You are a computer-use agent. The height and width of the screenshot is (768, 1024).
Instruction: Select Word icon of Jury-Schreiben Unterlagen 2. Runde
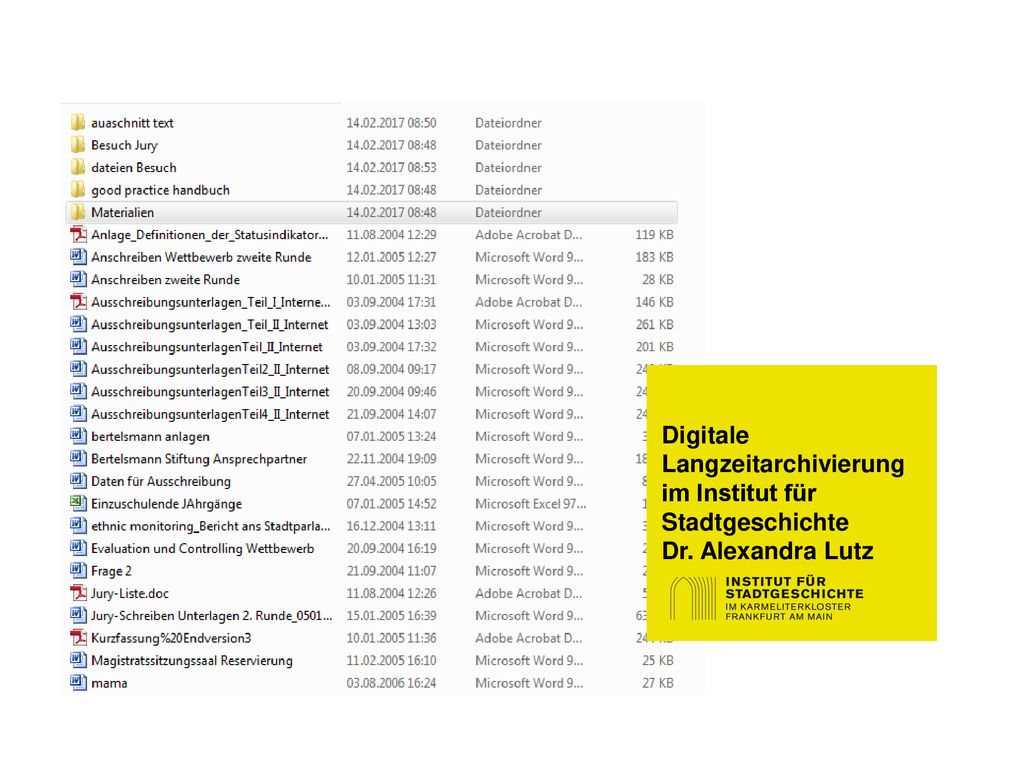[x=78, y=615]
